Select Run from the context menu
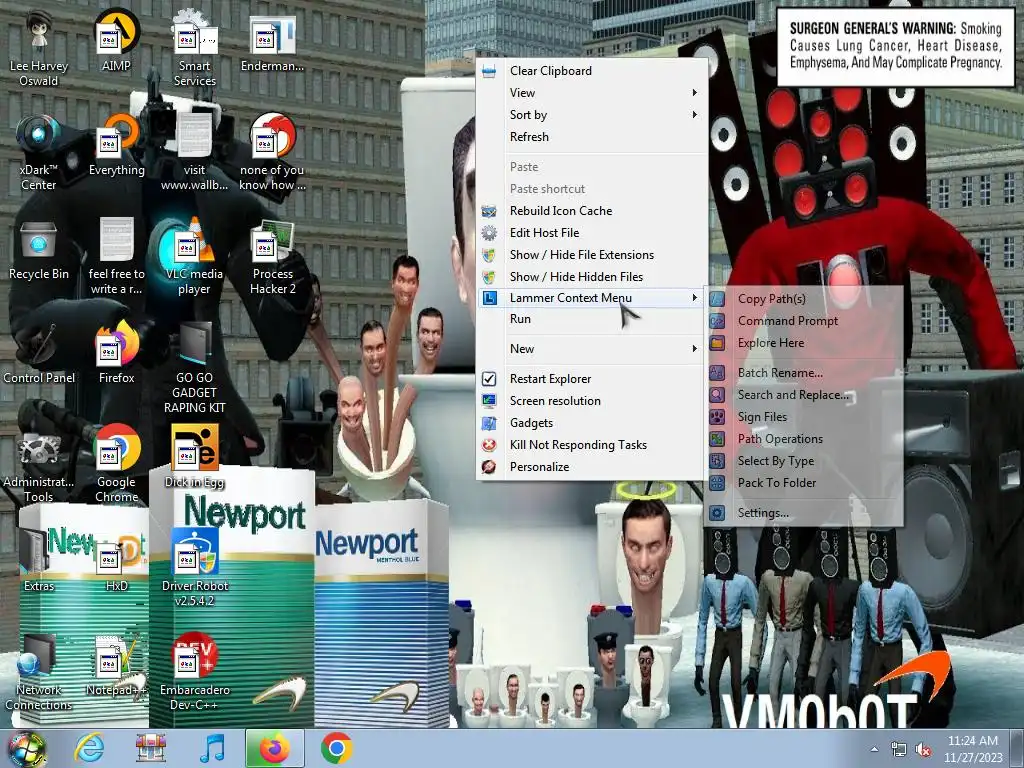1024x768 pixels. point(592,319)
